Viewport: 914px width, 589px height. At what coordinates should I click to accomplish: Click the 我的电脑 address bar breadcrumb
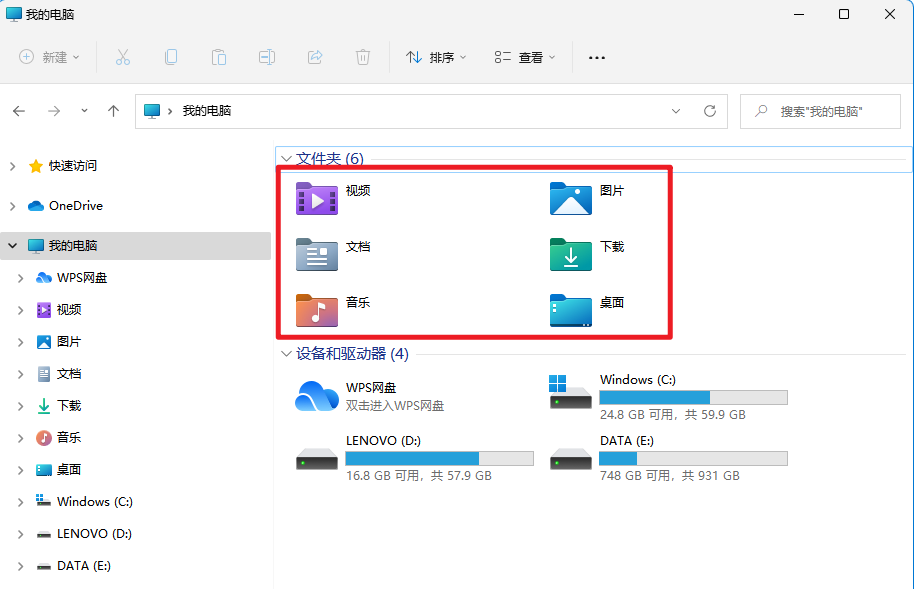(207, 111)
